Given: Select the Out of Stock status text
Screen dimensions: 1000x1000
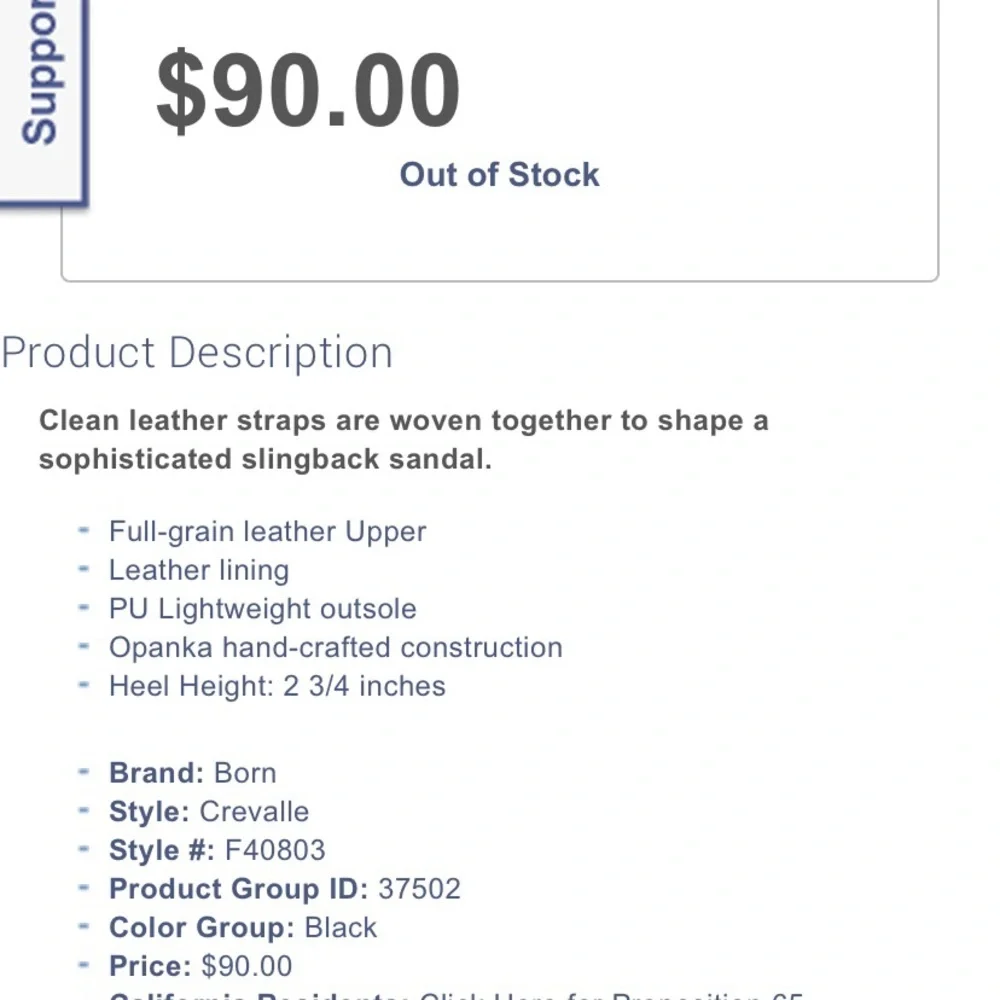Looking at the screenshot, I should tap(499, 174).
